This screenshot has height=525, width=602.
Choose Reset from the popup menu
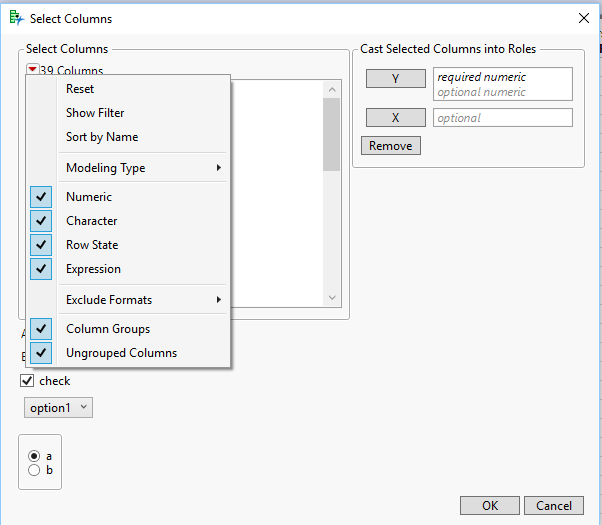click(x=80, y=89)
